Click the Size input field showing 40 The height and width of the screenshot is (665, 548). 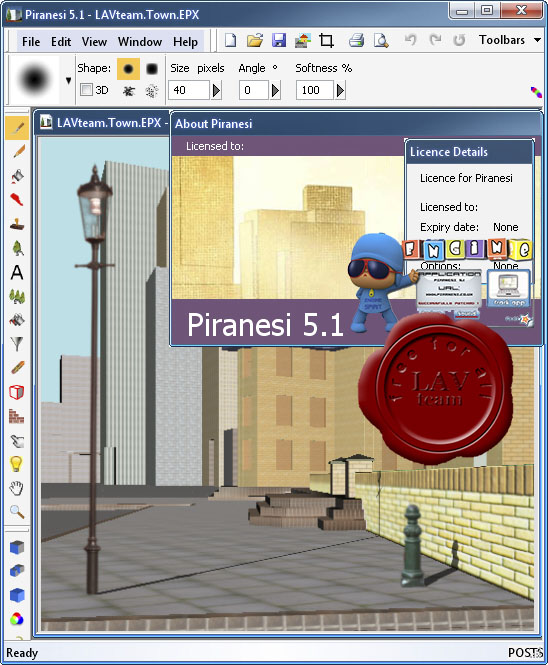click(189, 90)
